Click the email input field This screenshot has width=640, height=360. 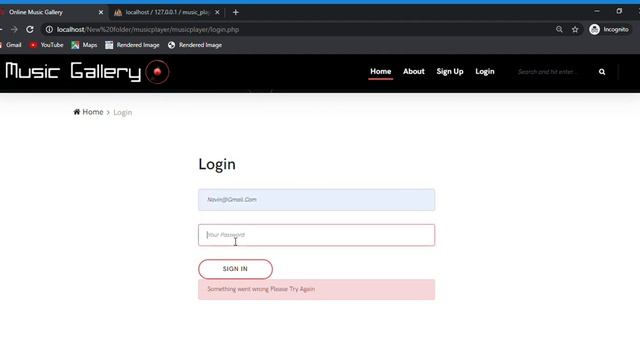click(316, 200)
